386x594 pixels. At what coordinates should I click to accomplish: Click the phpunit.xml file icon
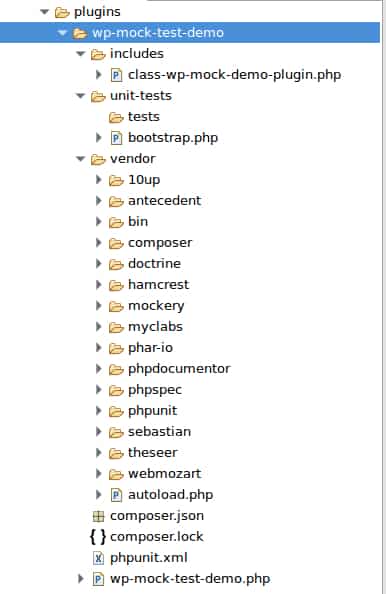98,558
